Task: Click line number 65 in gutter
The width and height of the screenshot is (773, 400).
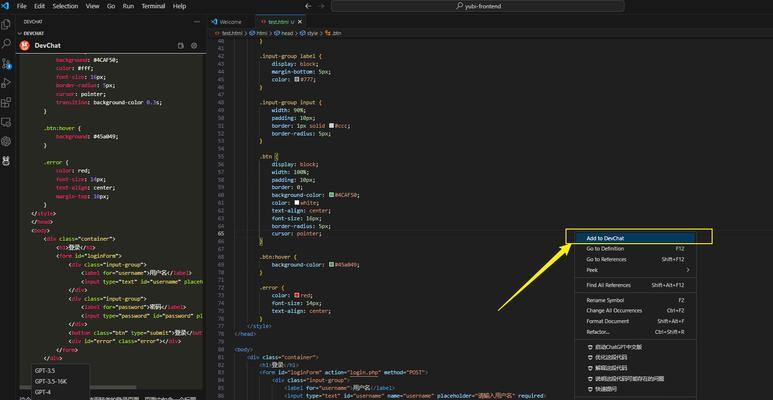Action: pos(220,233)
